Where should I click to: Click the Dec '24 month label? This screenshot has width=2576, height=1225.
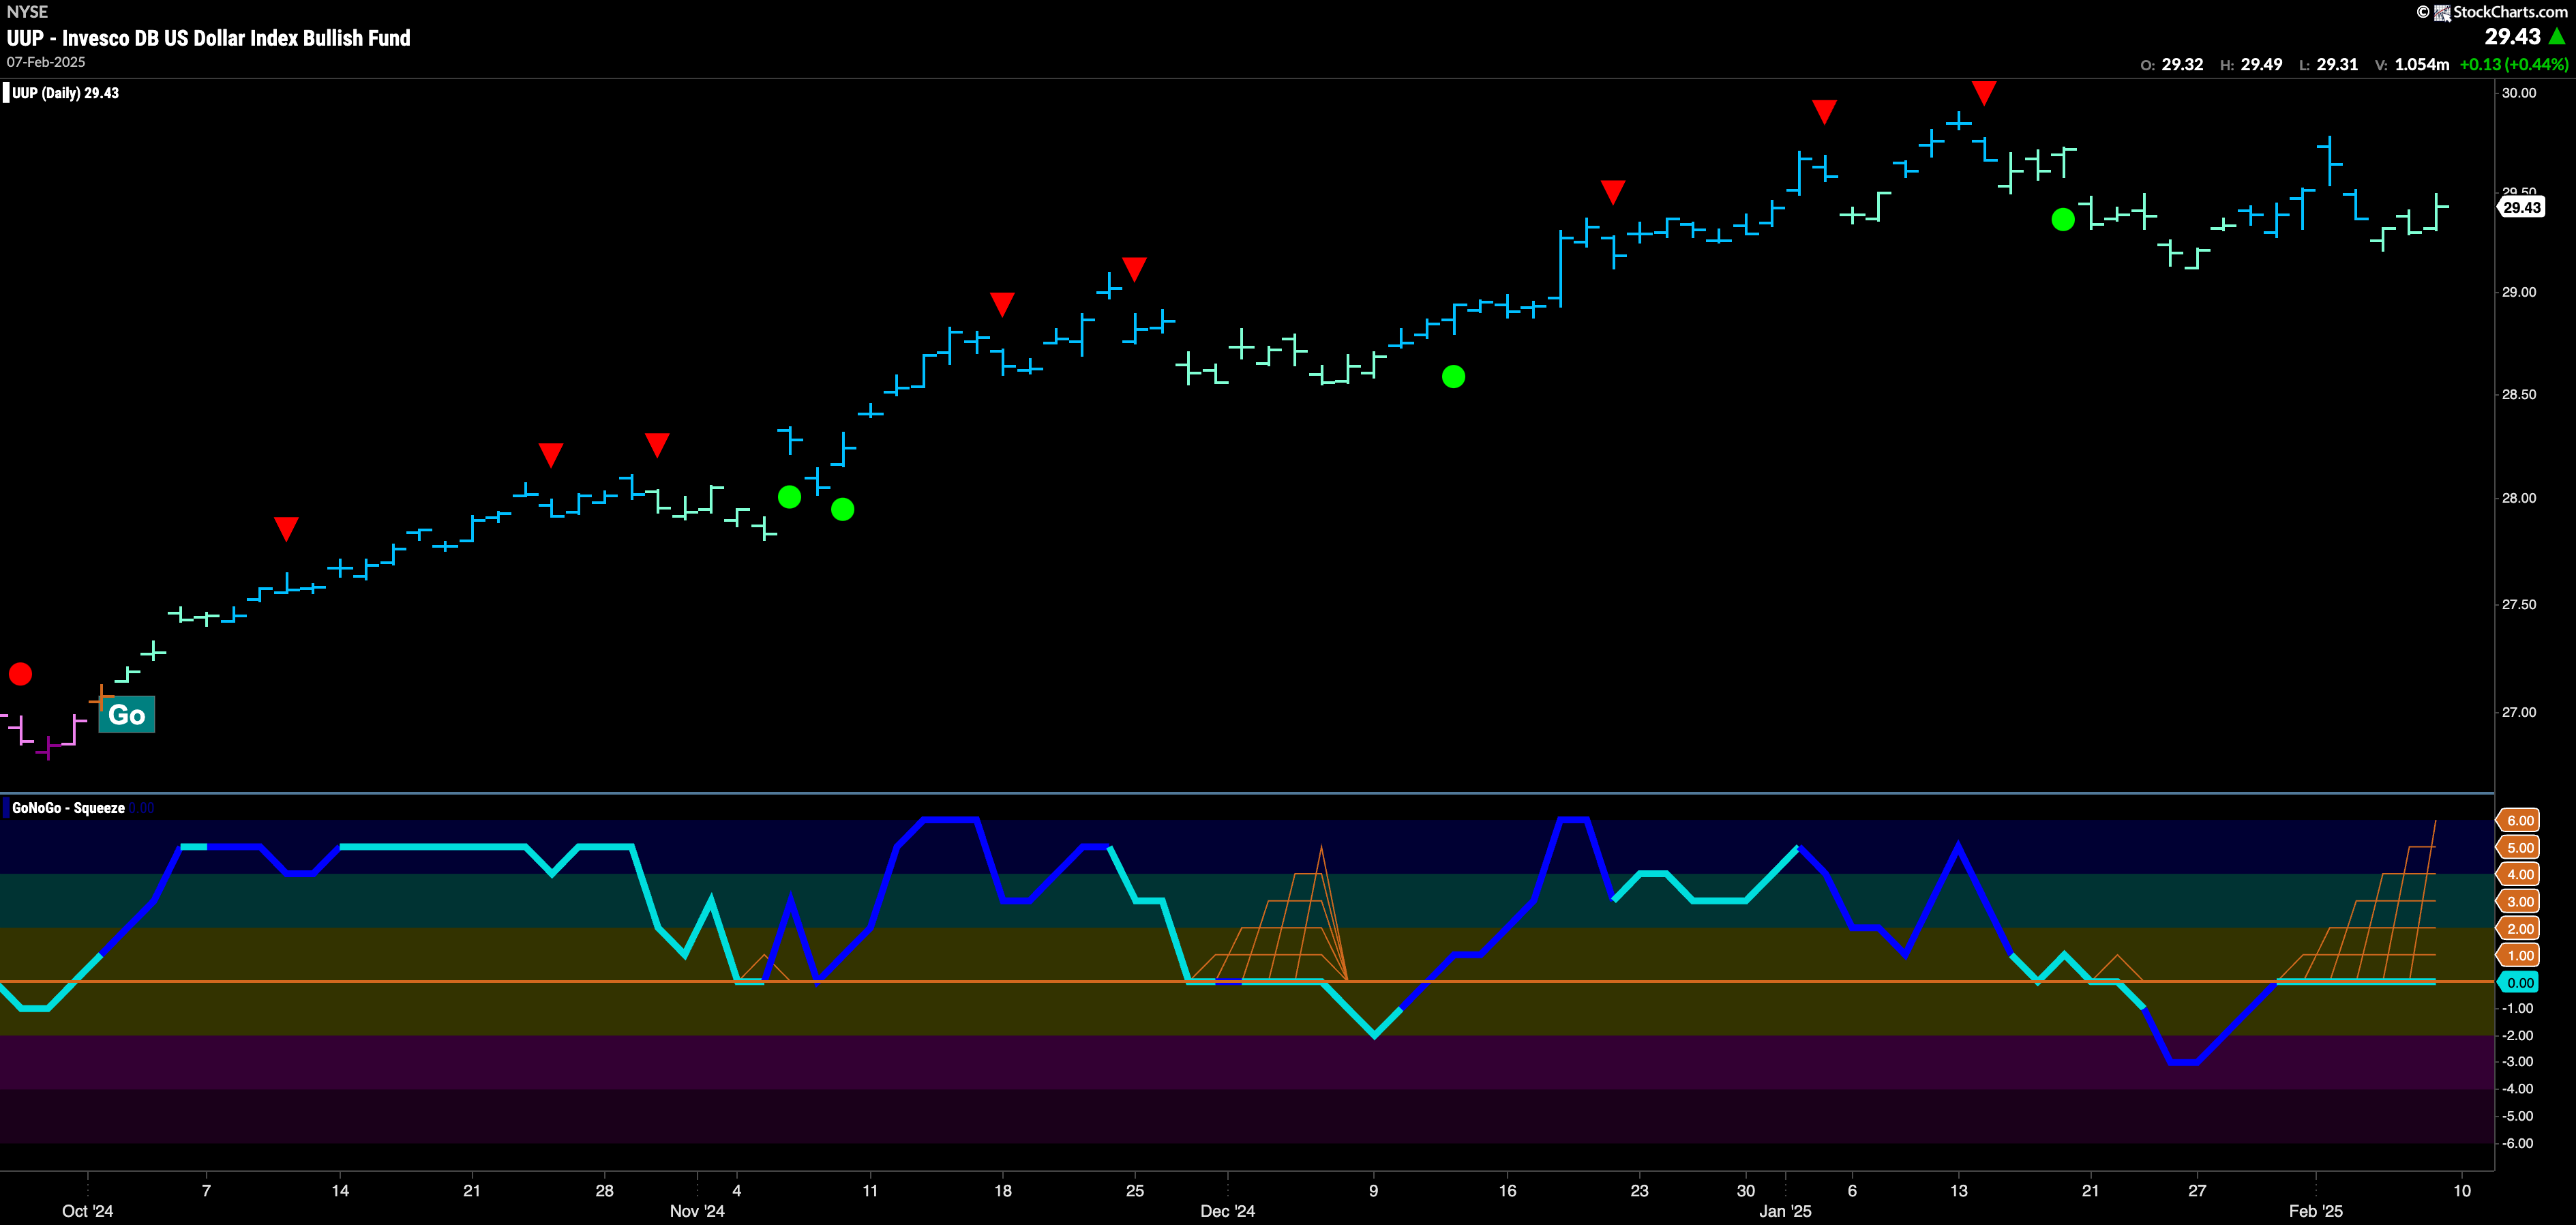click(1227, 1211)
